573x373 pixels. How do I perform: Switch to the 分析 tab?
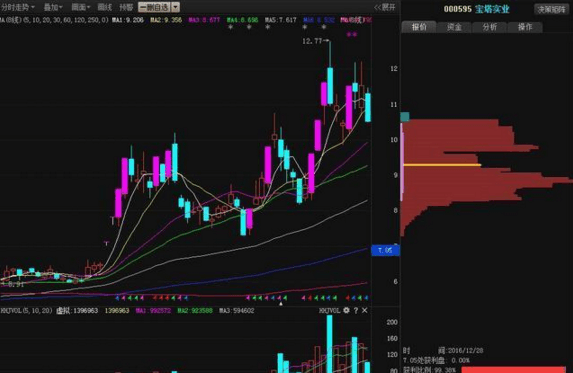coord(489,27)
